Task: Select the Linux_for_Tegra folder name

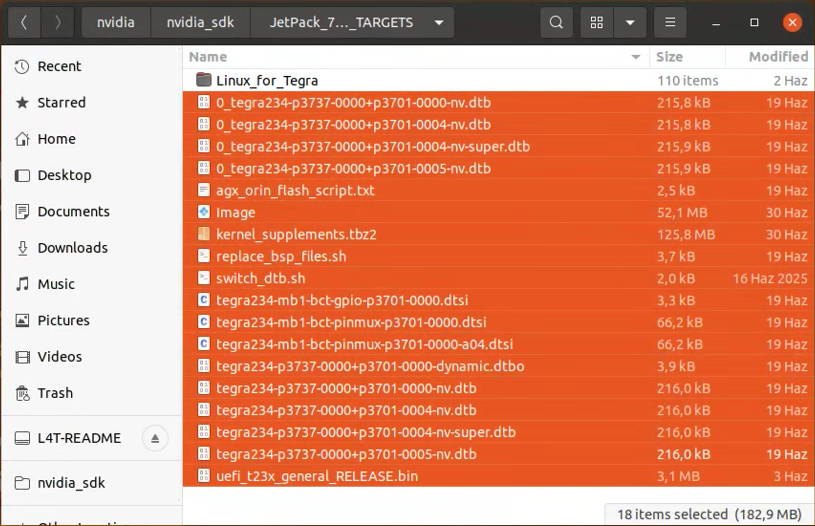Action: tap(267, 81)
